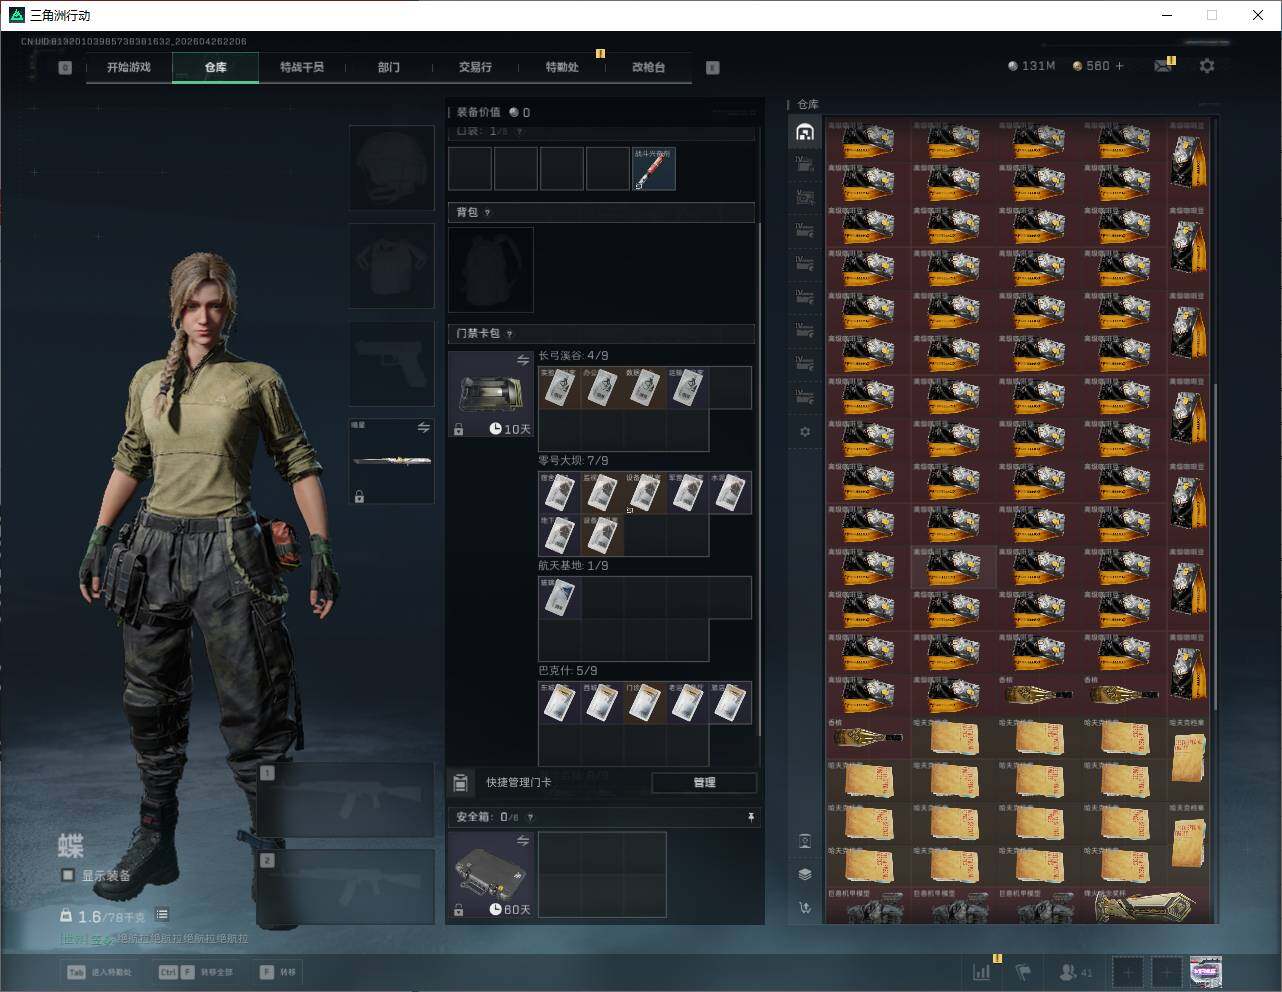This screenshot has width=1282, height=992.
Task: Click the warehouse sort arrow icon
Action: pos(805,908)
